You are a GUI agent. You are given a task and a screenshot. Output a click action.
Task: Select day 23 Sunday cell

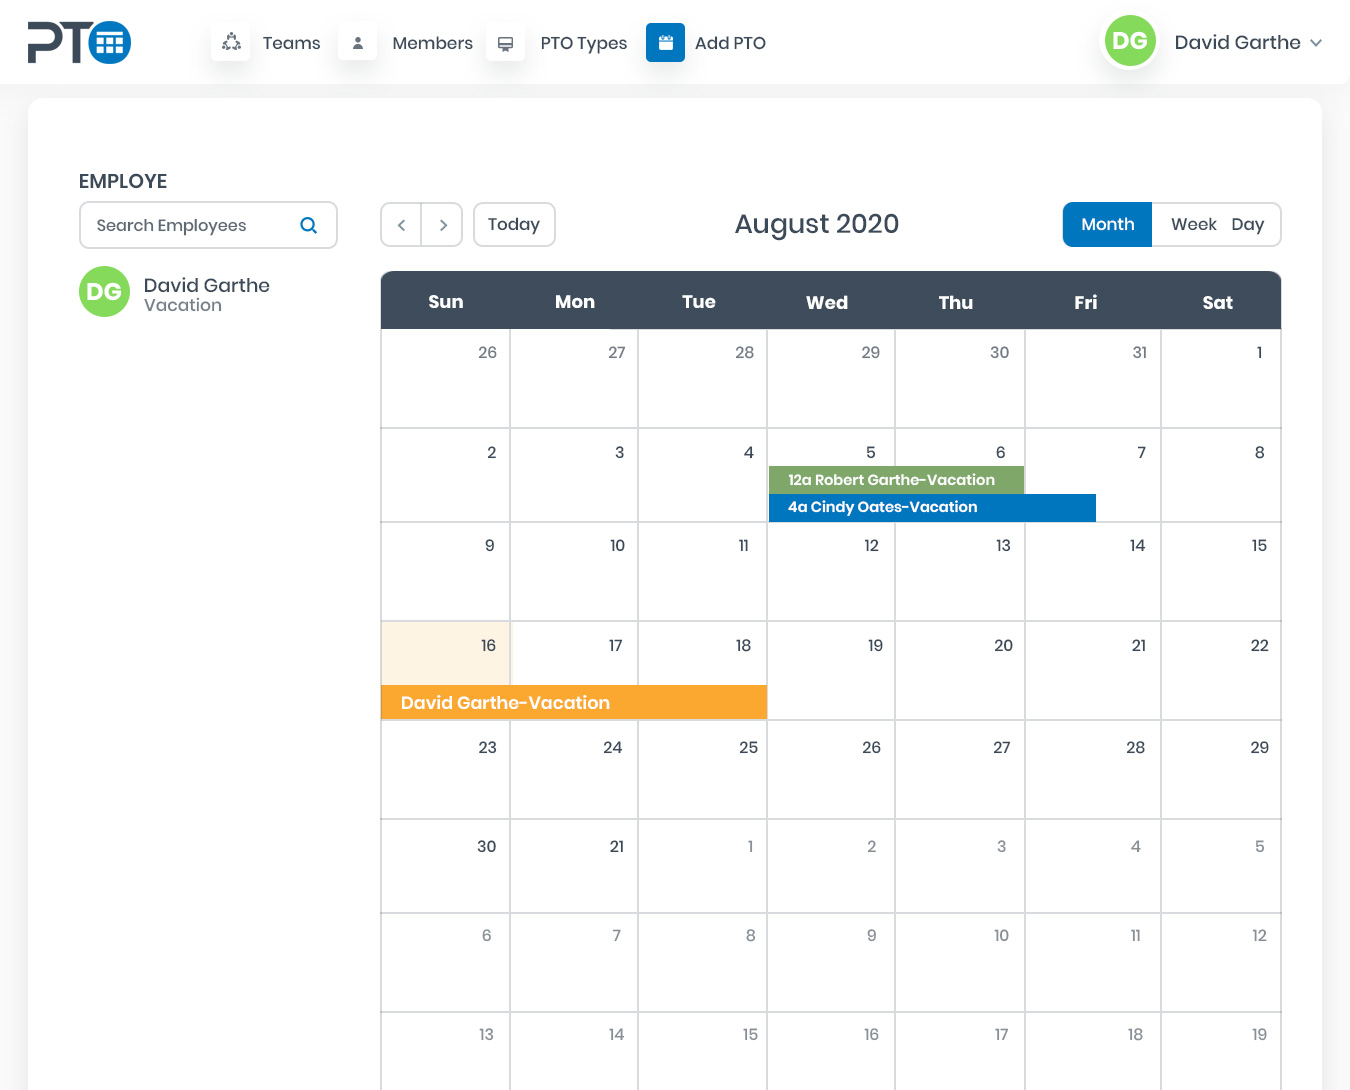click(445, 770)
